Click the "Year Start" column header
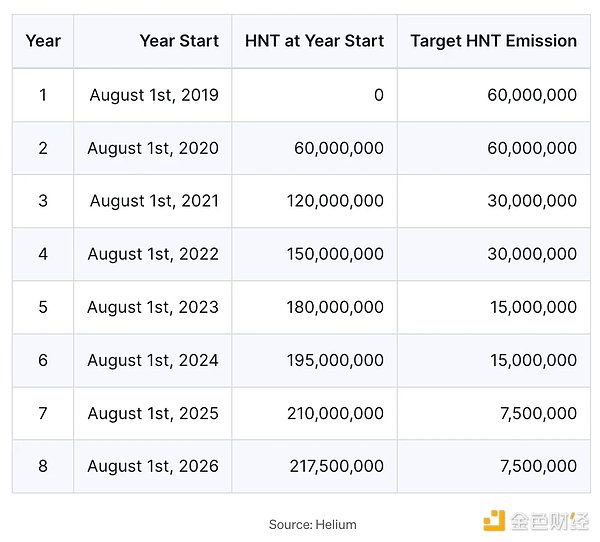The image size is (600, 542). pyautogui.click(x=178, y=41)
